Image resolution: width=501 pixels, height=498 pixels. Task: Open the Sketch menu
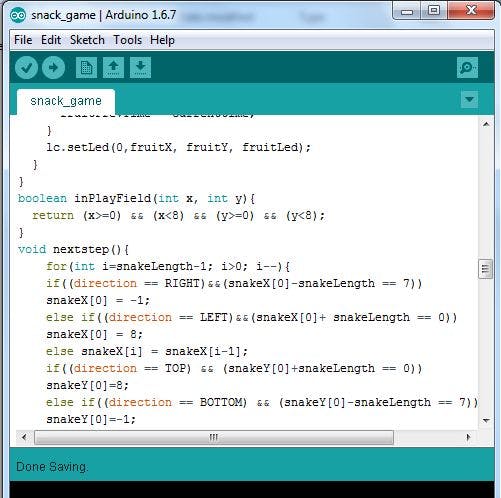click(x=87, y=40)
